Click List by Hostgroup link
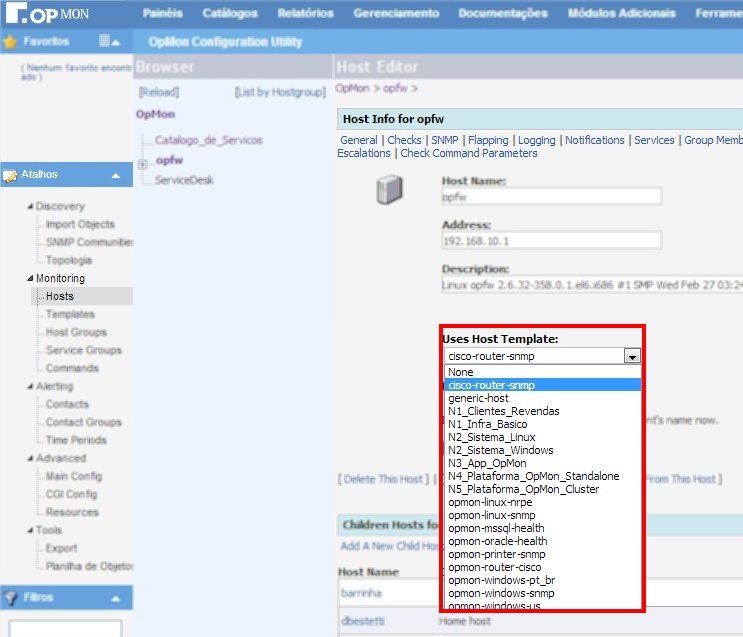This screenshot has height=637, width=743. [280, 92]
